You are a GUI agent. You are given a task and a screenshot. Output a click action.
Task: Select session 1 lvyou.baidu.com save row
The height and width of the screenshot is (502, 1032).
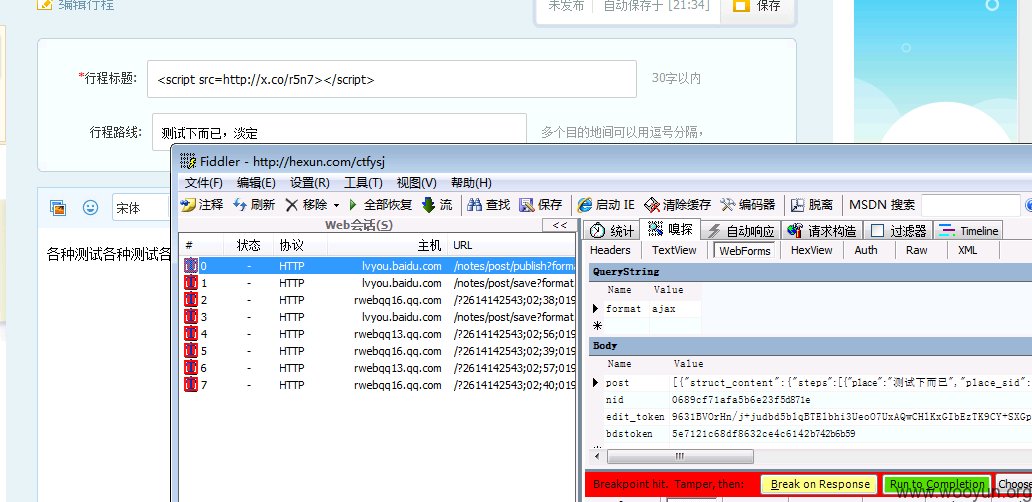coord(379,283)
